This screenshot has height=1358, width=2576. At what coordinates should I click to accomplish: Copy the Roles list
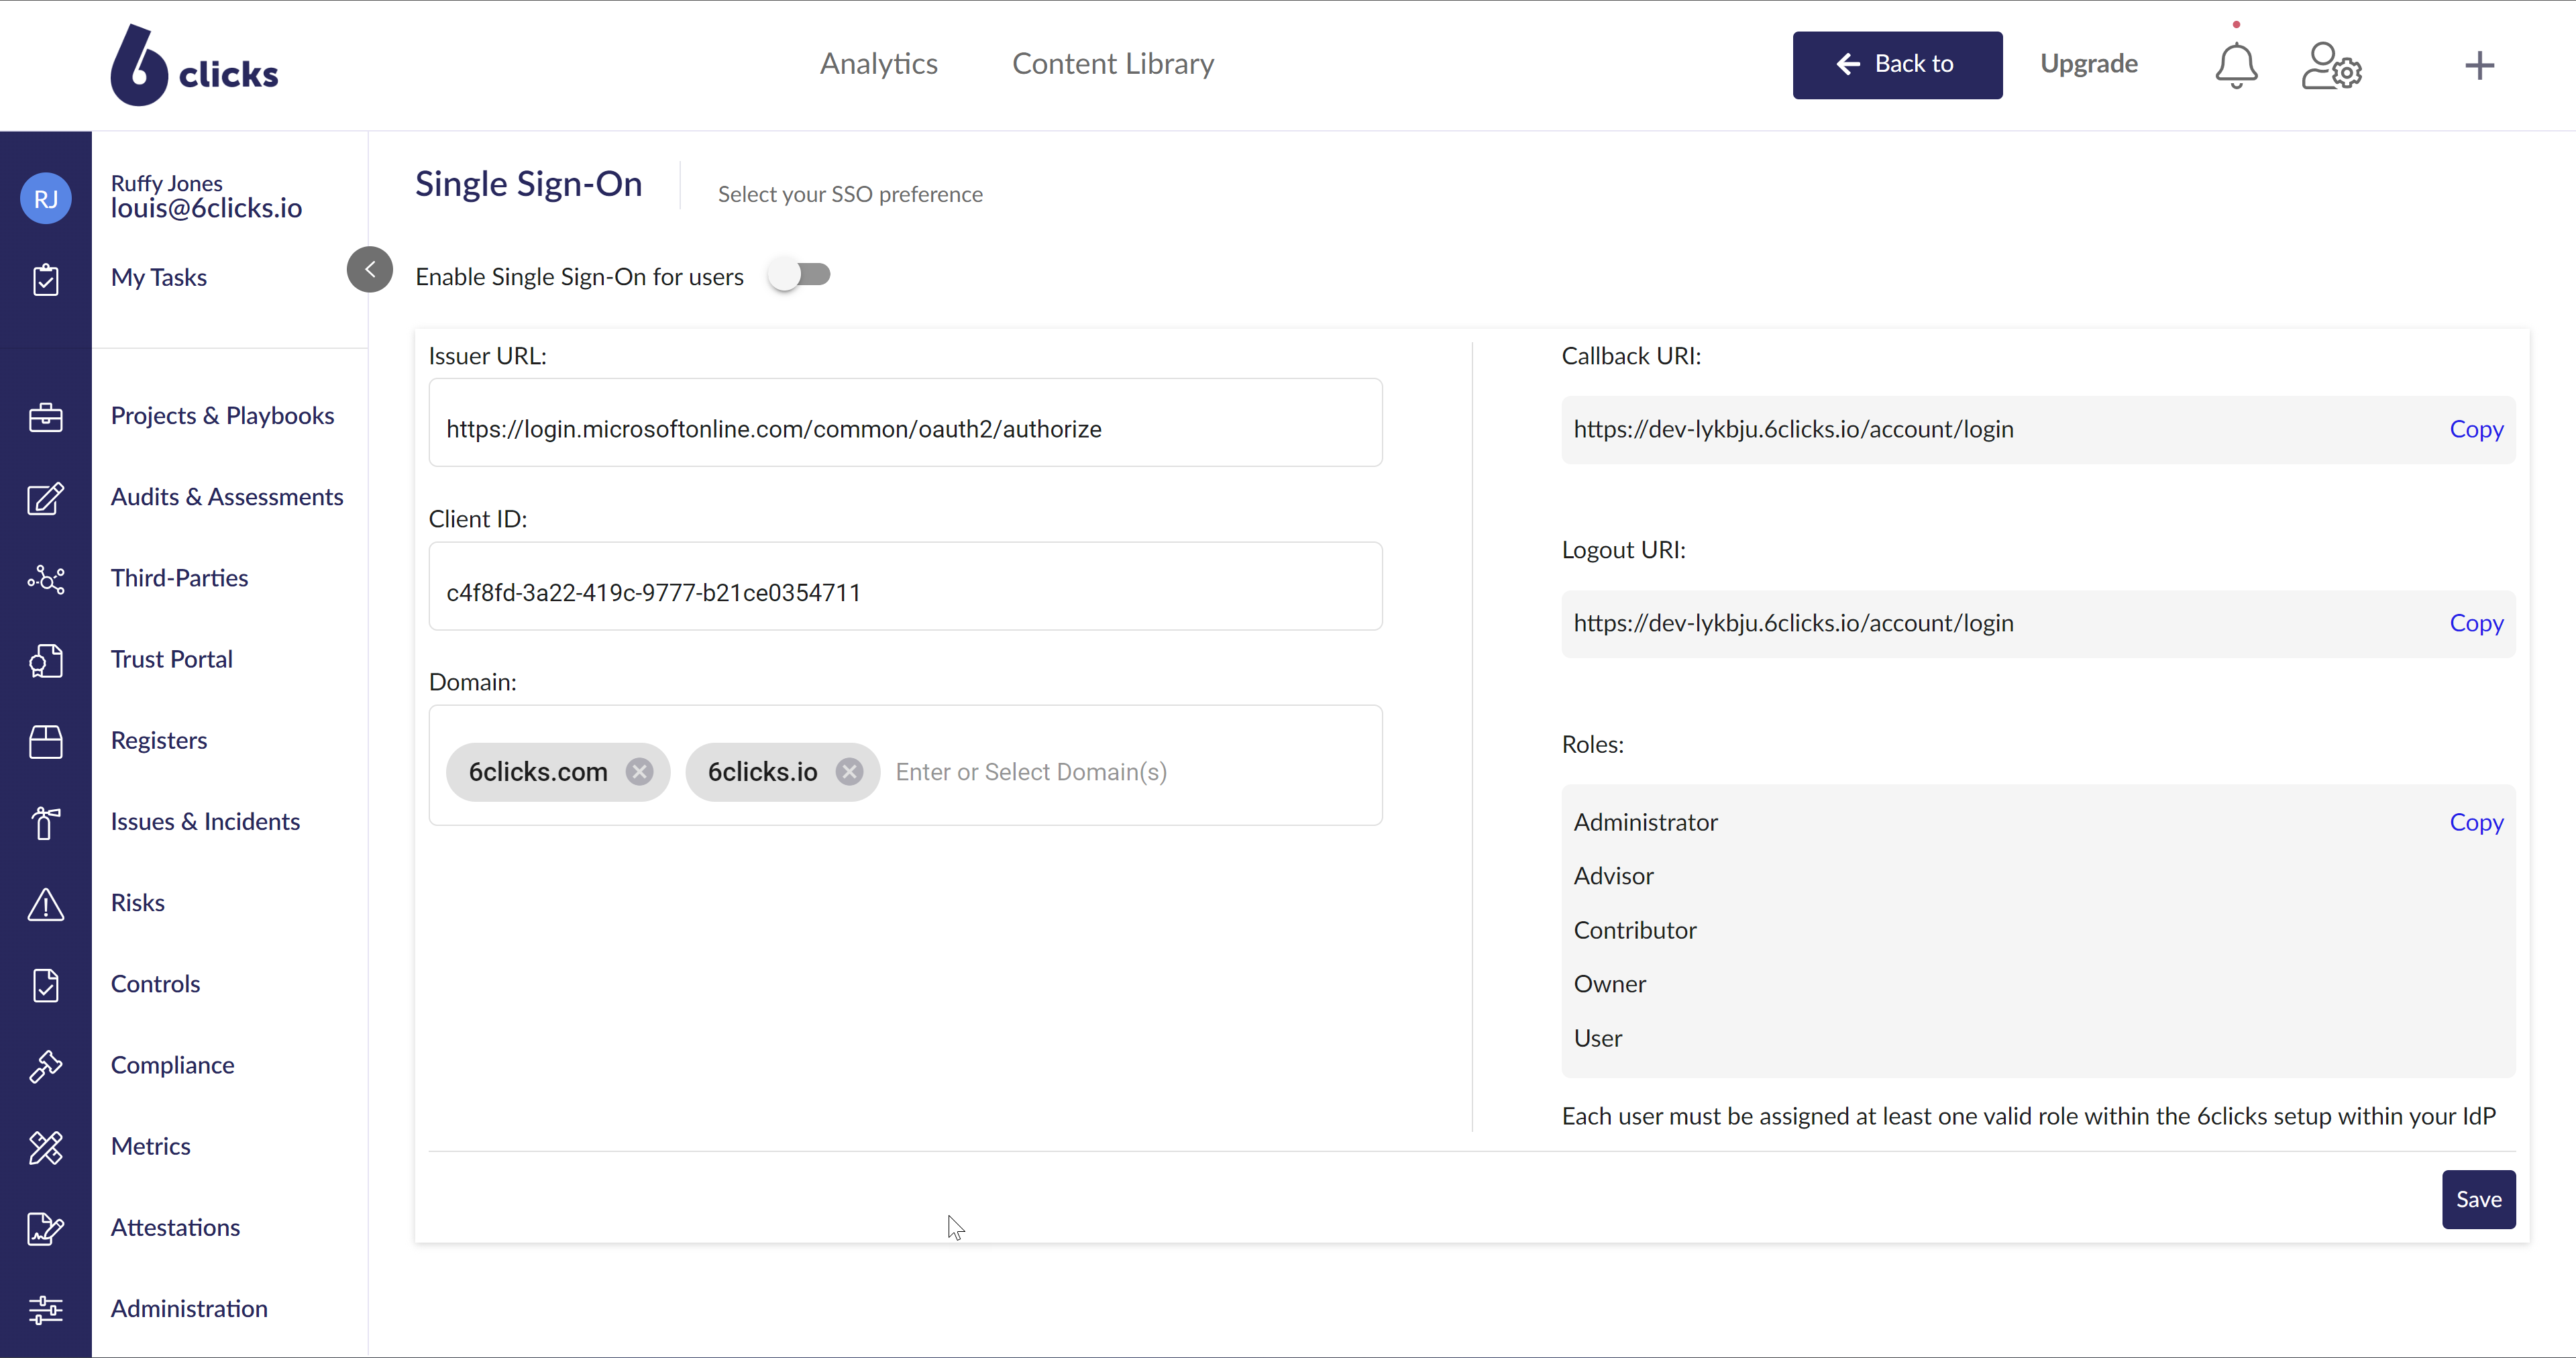pyautogui.click(x=2476, y=822)
